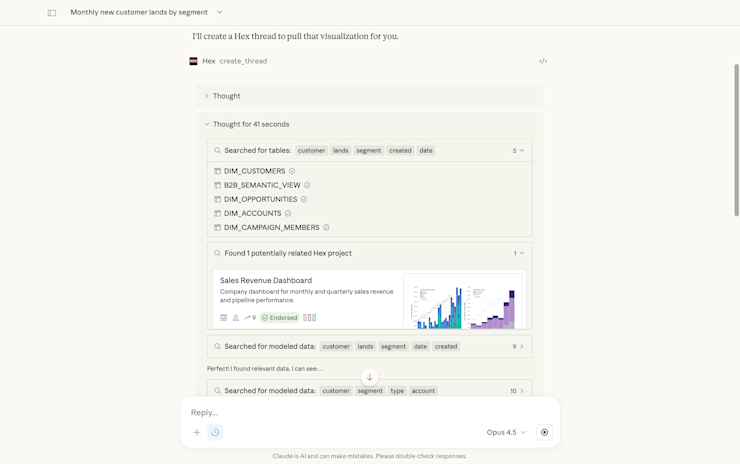
Task: Click the Hex logo icon
Action: (194, 61)
